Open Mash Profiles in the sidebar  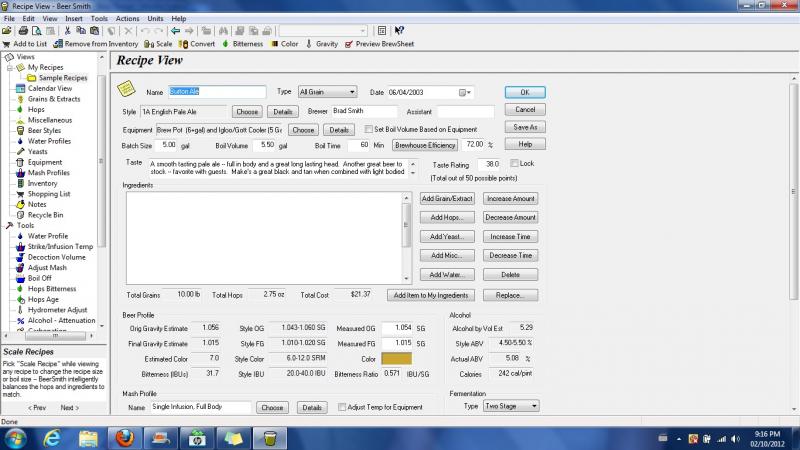[x=48, y=173]
